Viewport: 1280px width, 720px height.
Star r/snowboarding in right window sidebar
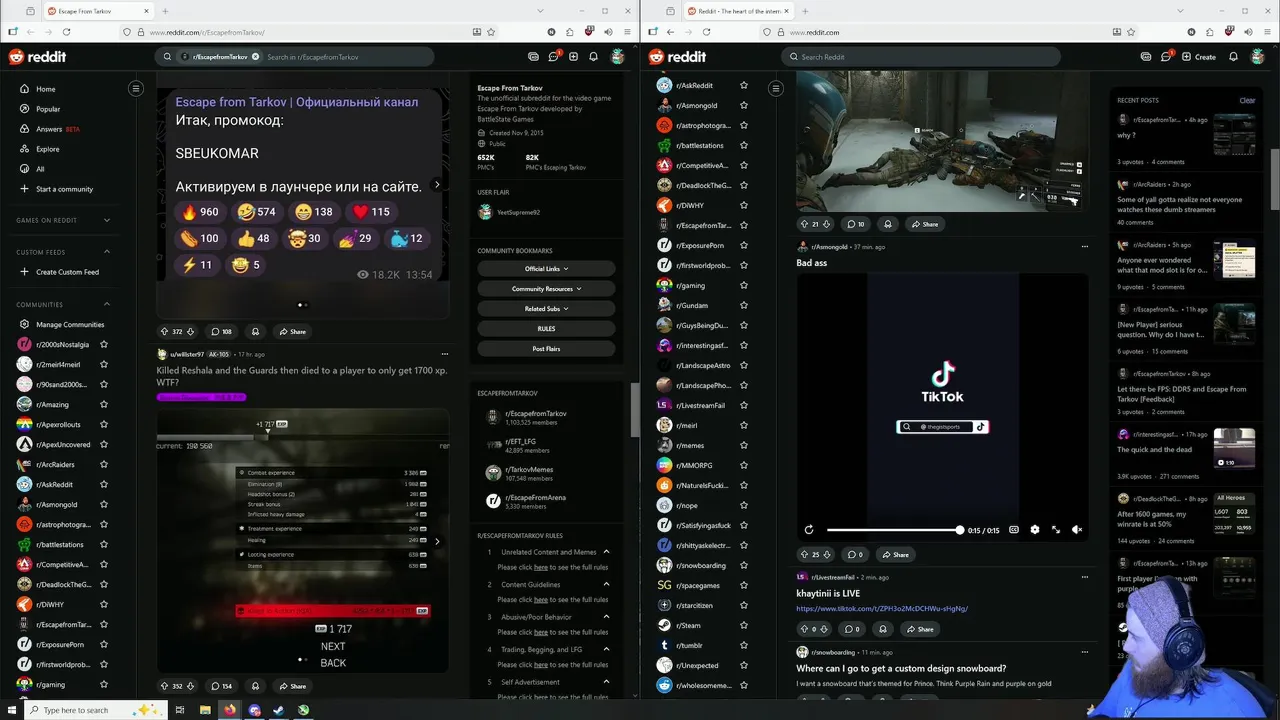(x=743, y=565)
